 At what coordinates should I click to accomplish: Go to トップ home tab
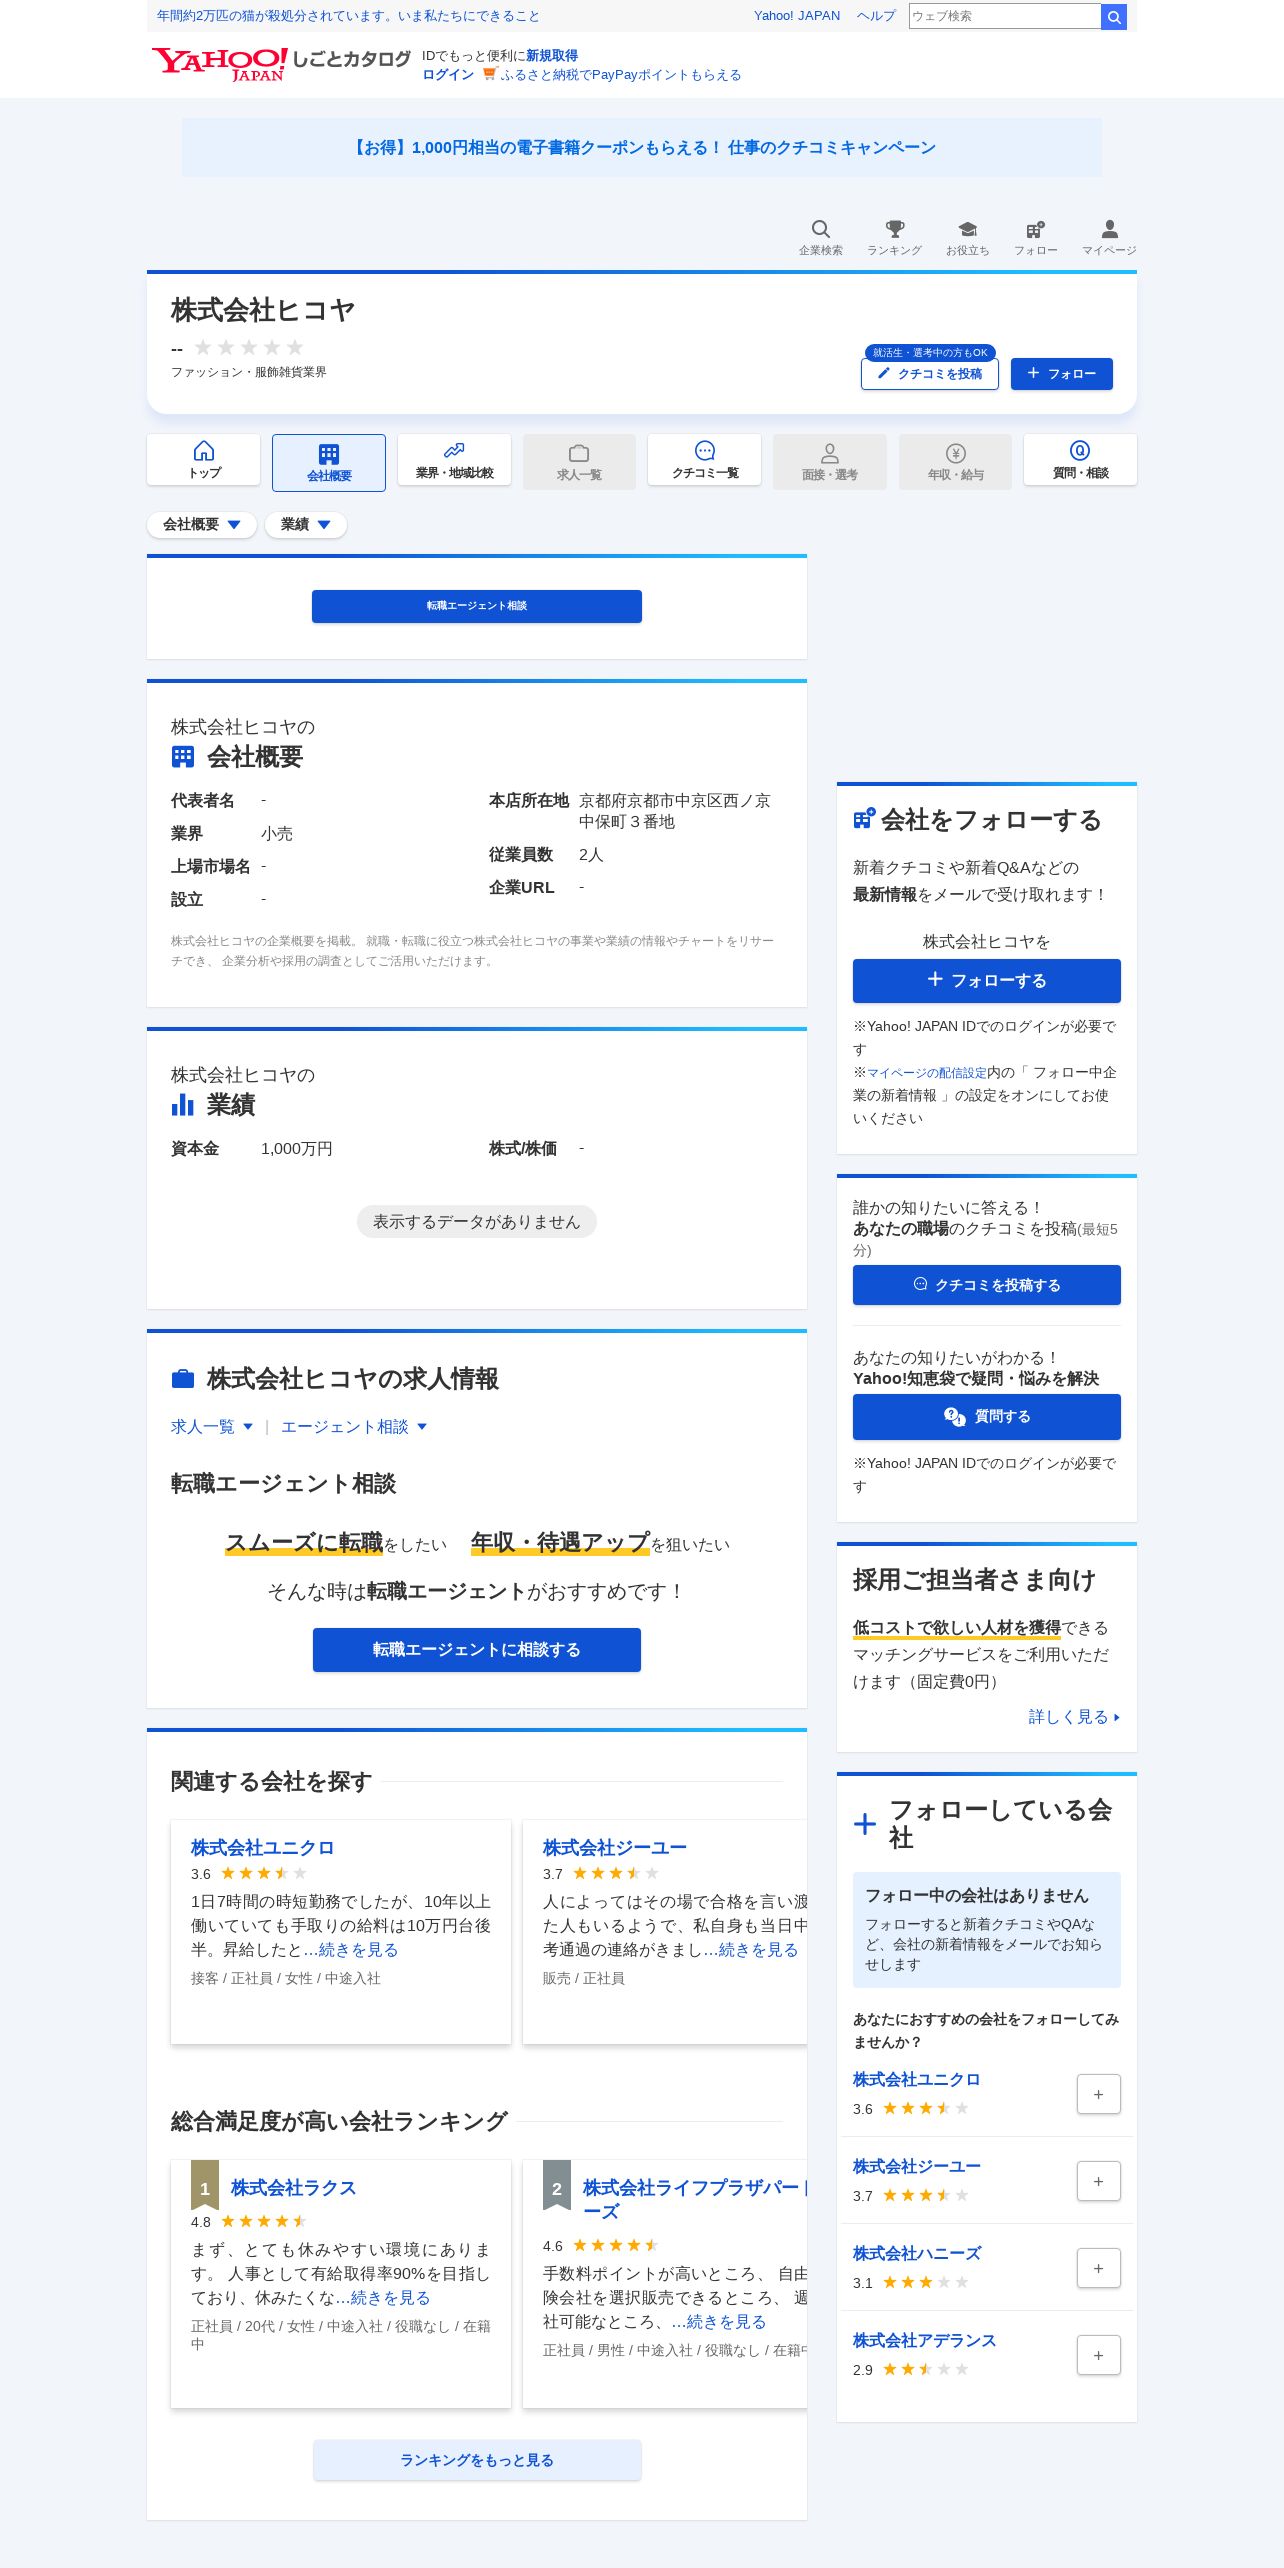(x=204, y=460)
